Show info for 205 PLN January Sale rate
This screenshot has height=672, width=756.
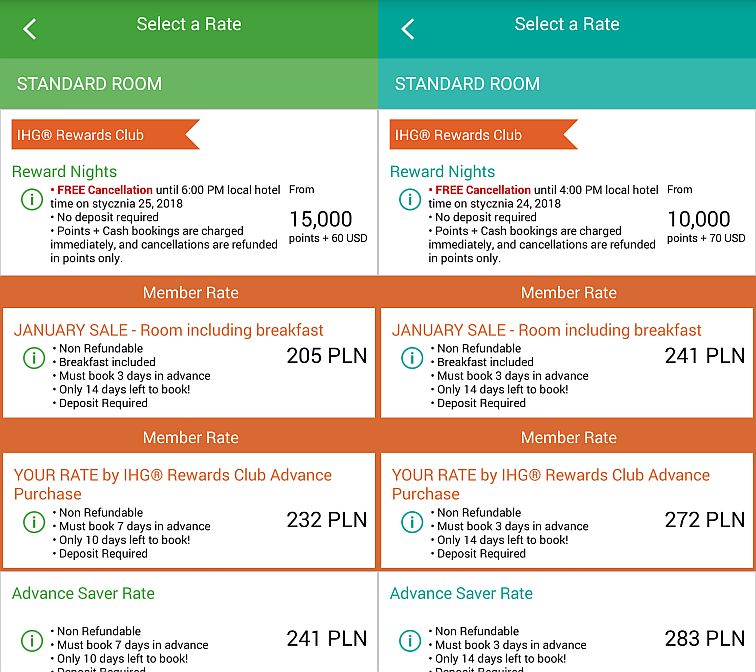point(34,358)
